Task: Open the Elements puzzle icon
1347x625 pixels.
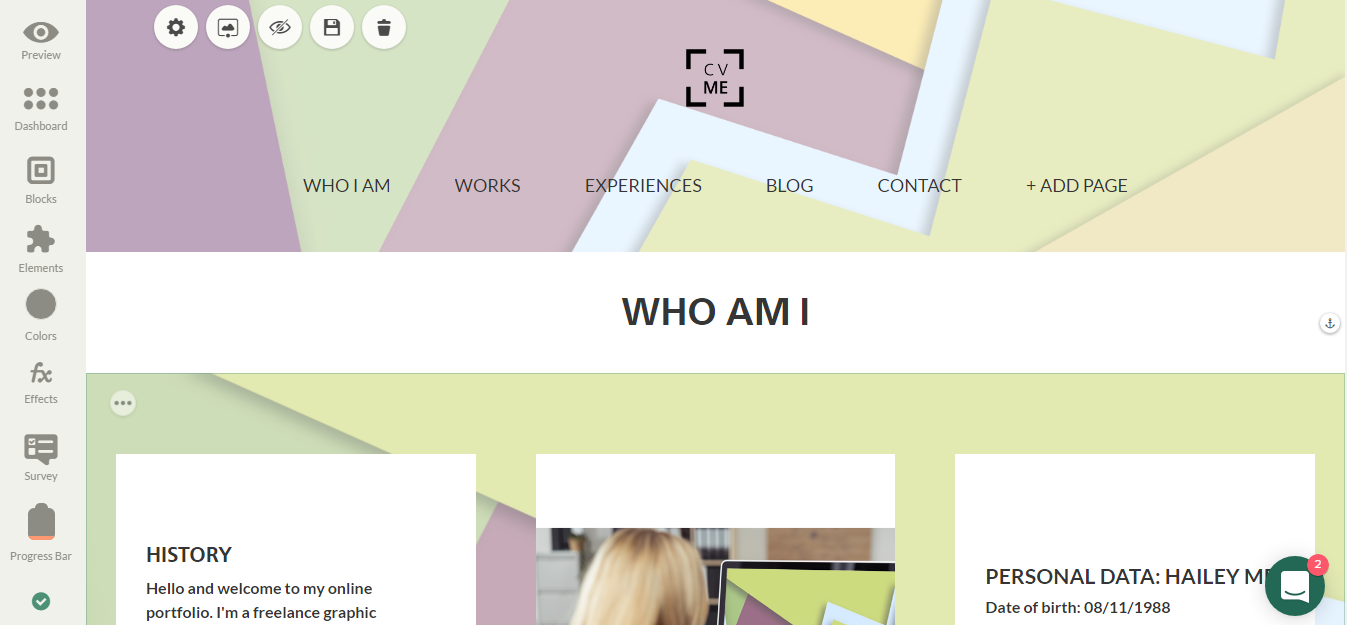Action: tap(41, 240)
